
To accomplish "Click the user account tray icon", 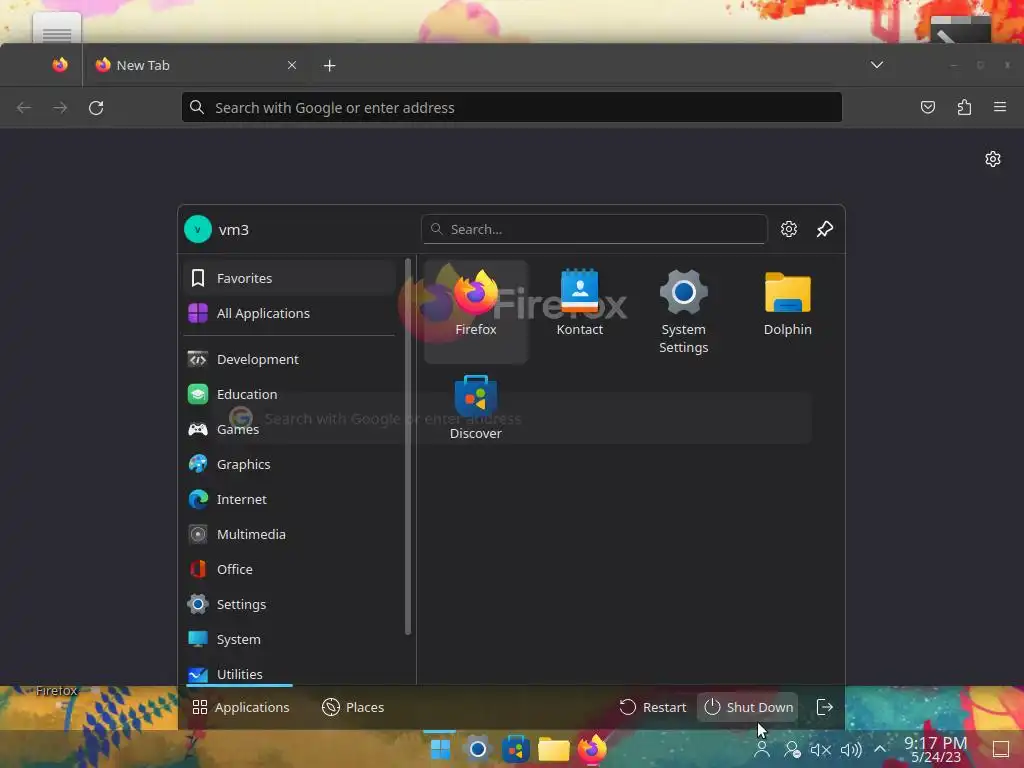I will [x=761, y=750].
